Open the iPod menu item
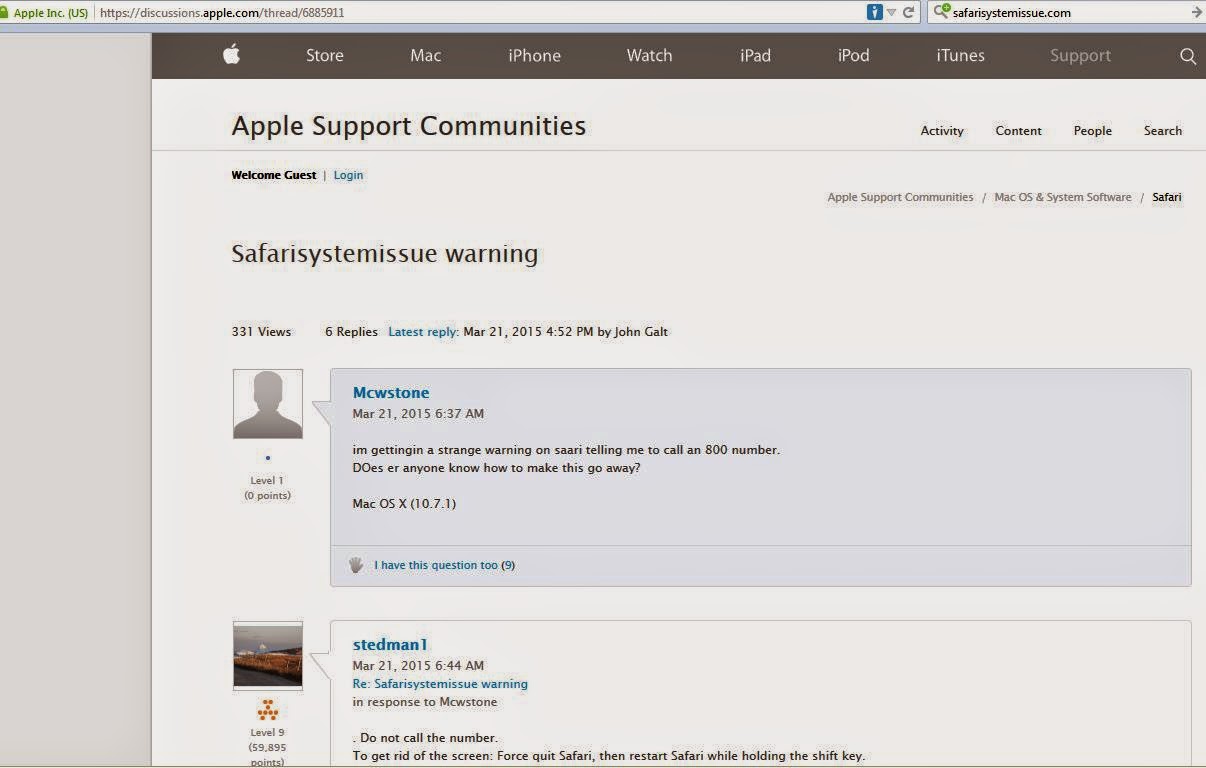Screen dimensions: 1206x768 coord(853,56)
